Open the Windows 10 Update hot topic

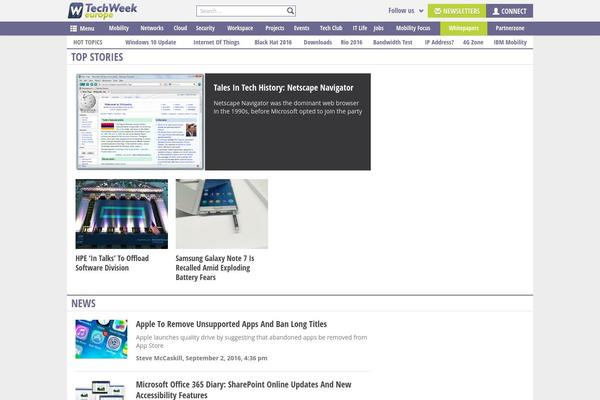150,42
